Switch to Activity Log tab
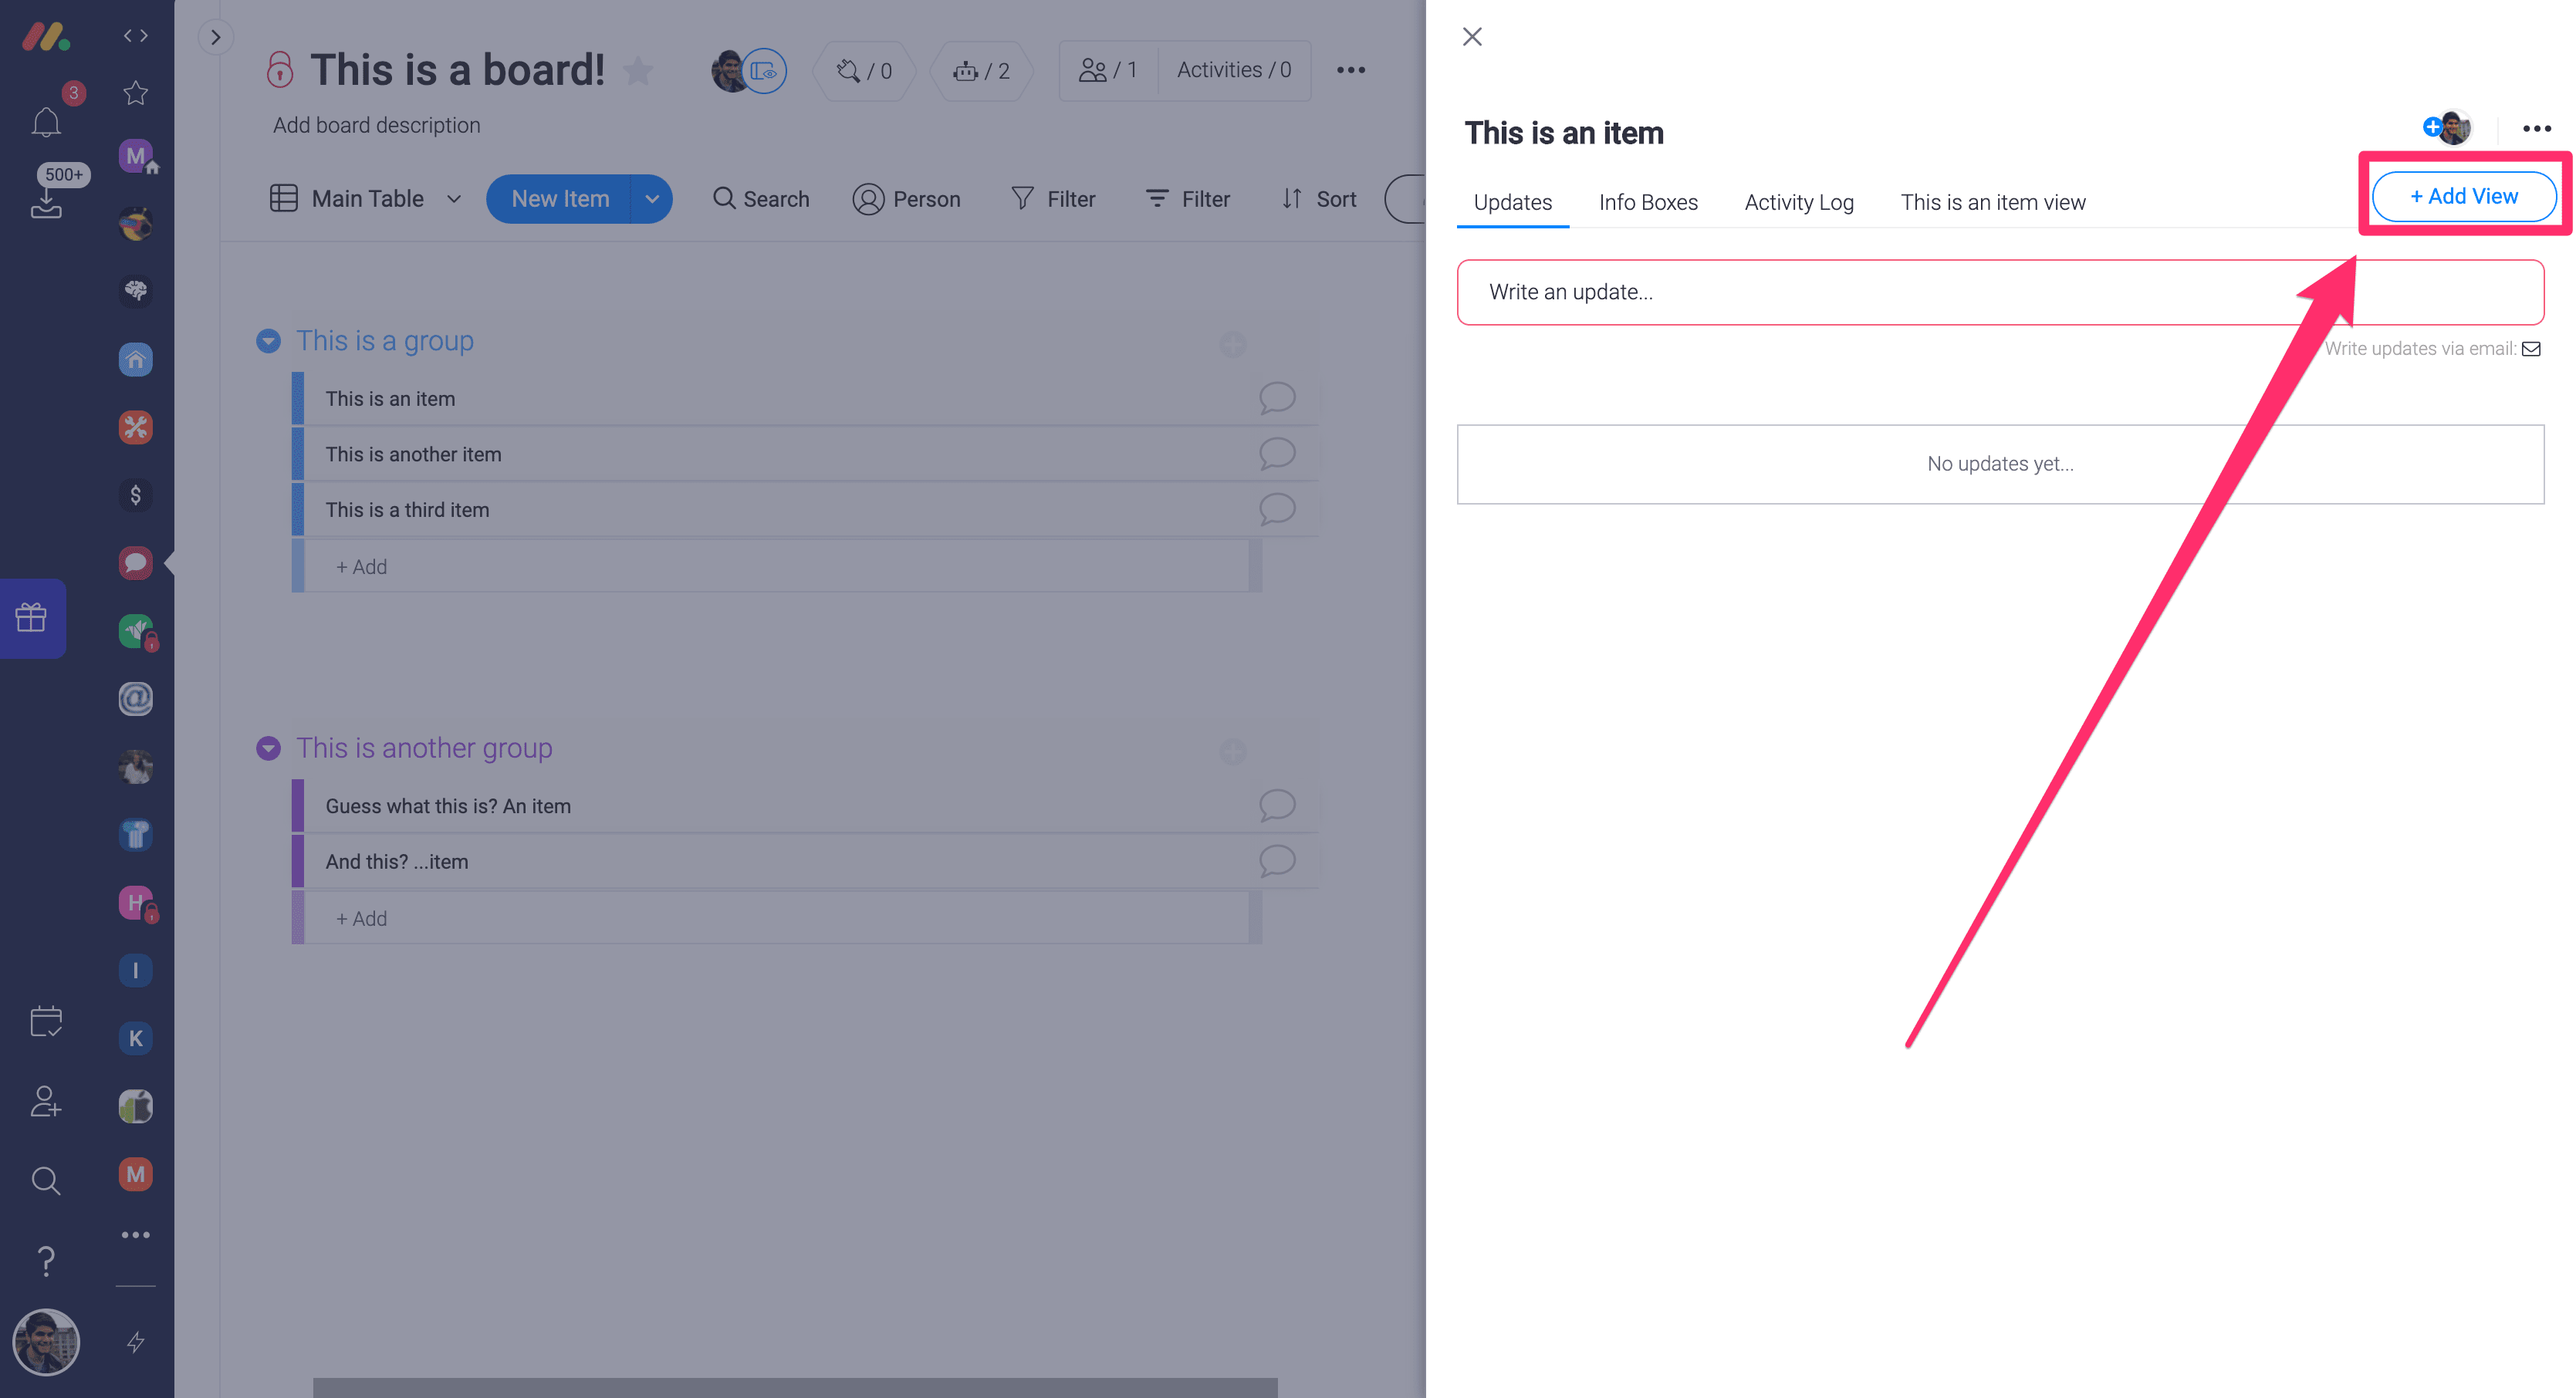 (1799, 202)
